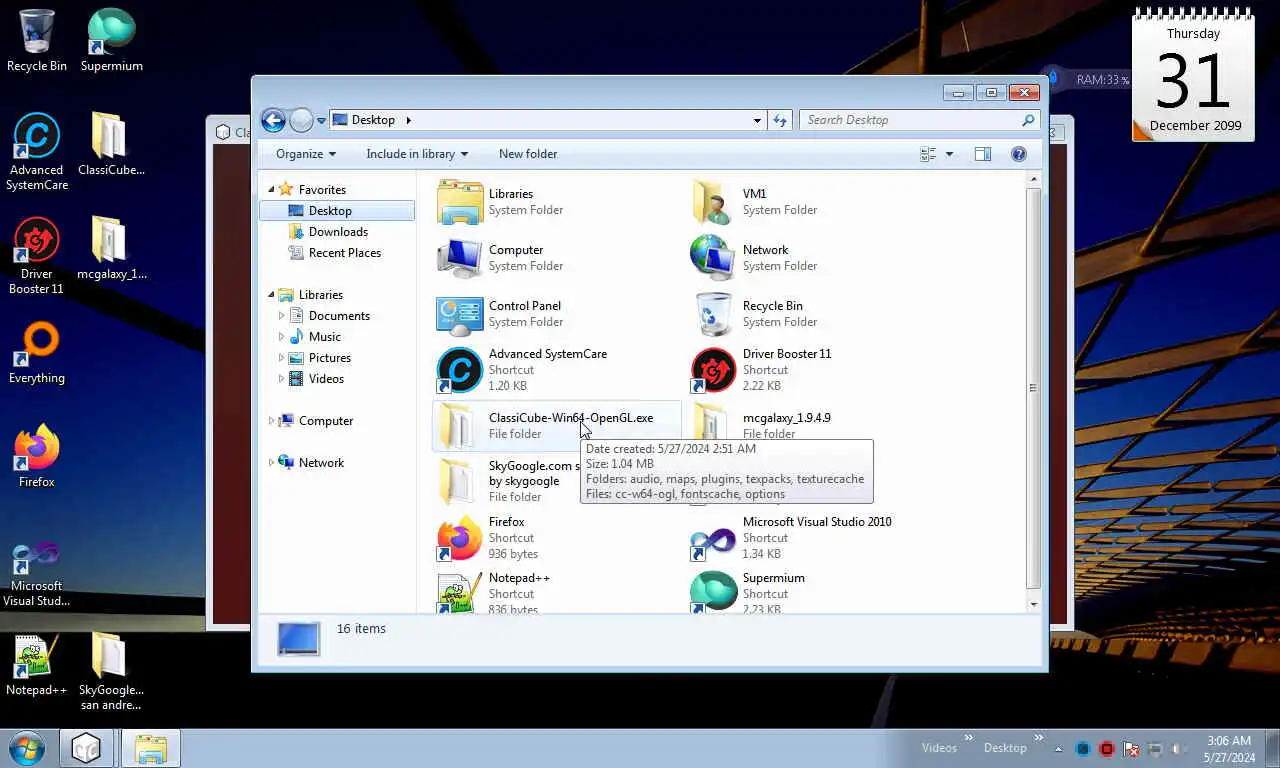Collapse the Favorites tree section
This screenshot has height=768, width=1280.
click(x=271, y=189)
